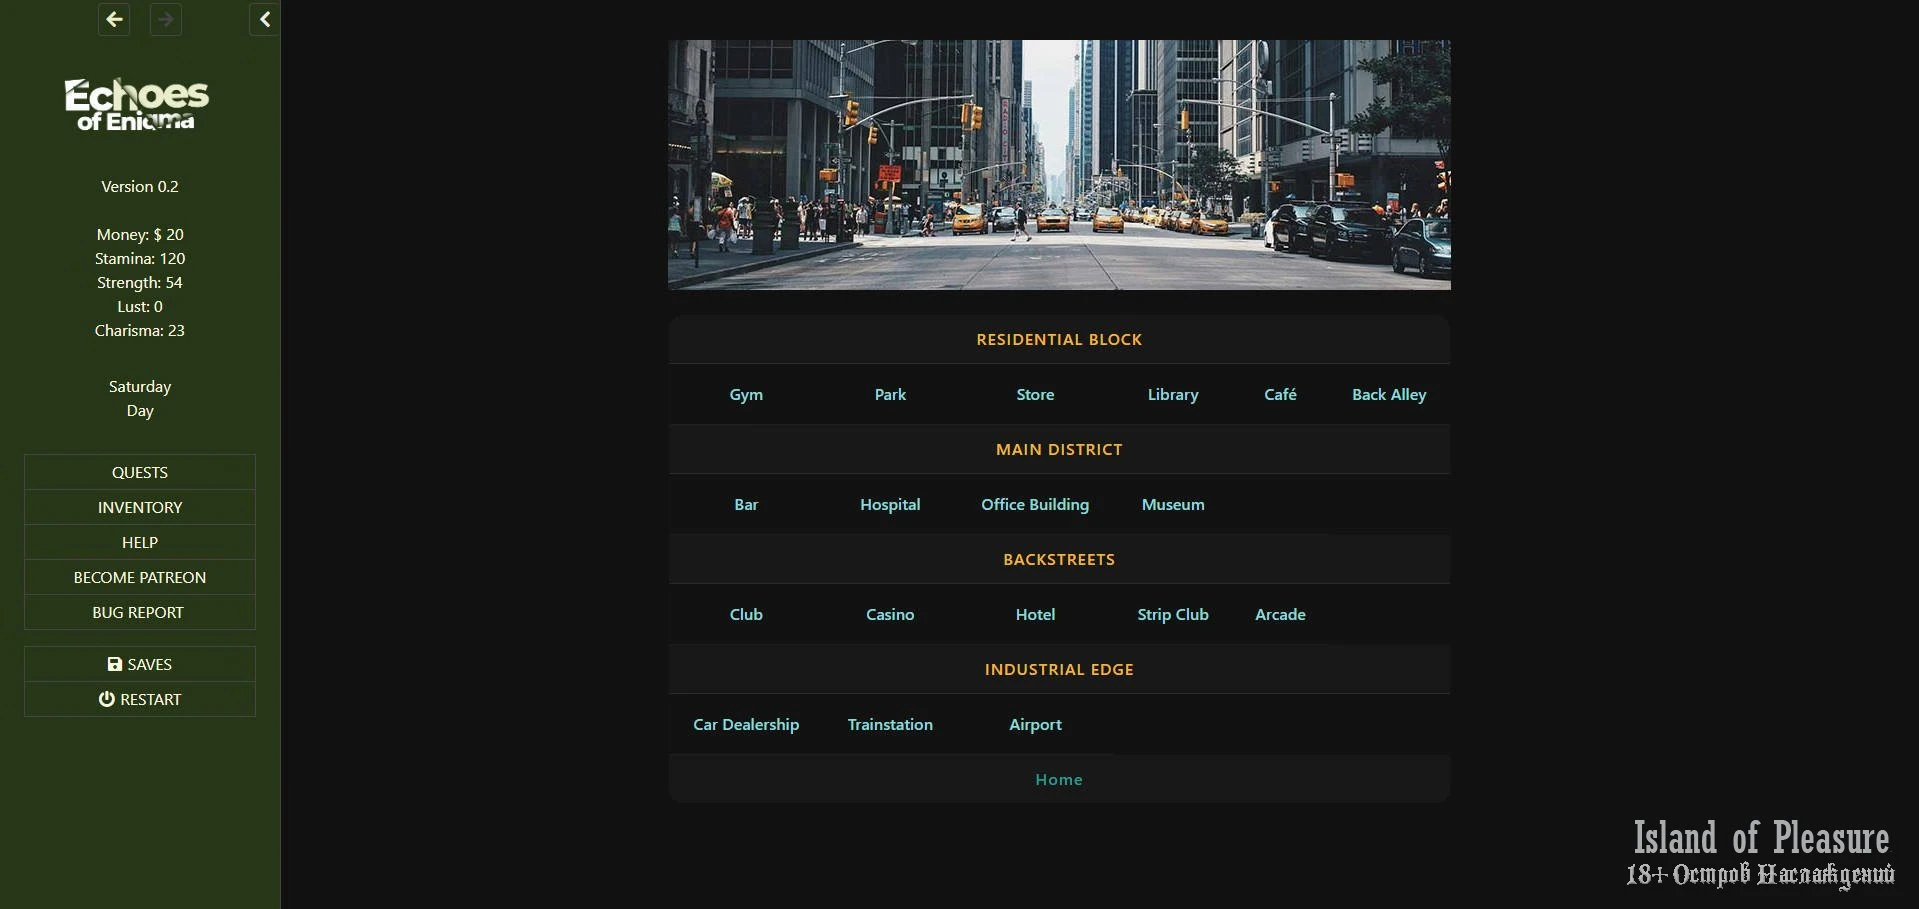Viewport: 1919px width, 909px height.
Task: Click the back arrow history icon
Action: [115, 19]
